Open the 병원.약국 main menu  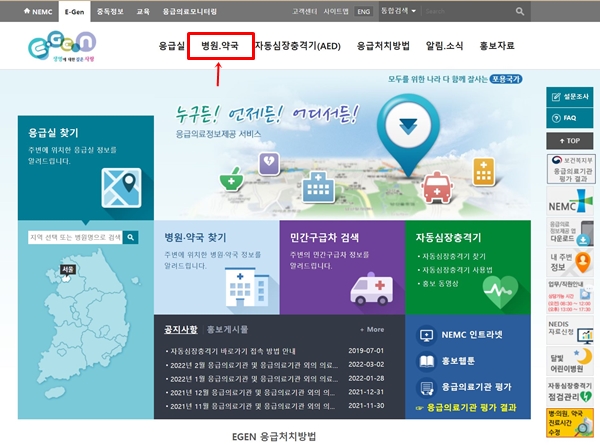220,46
